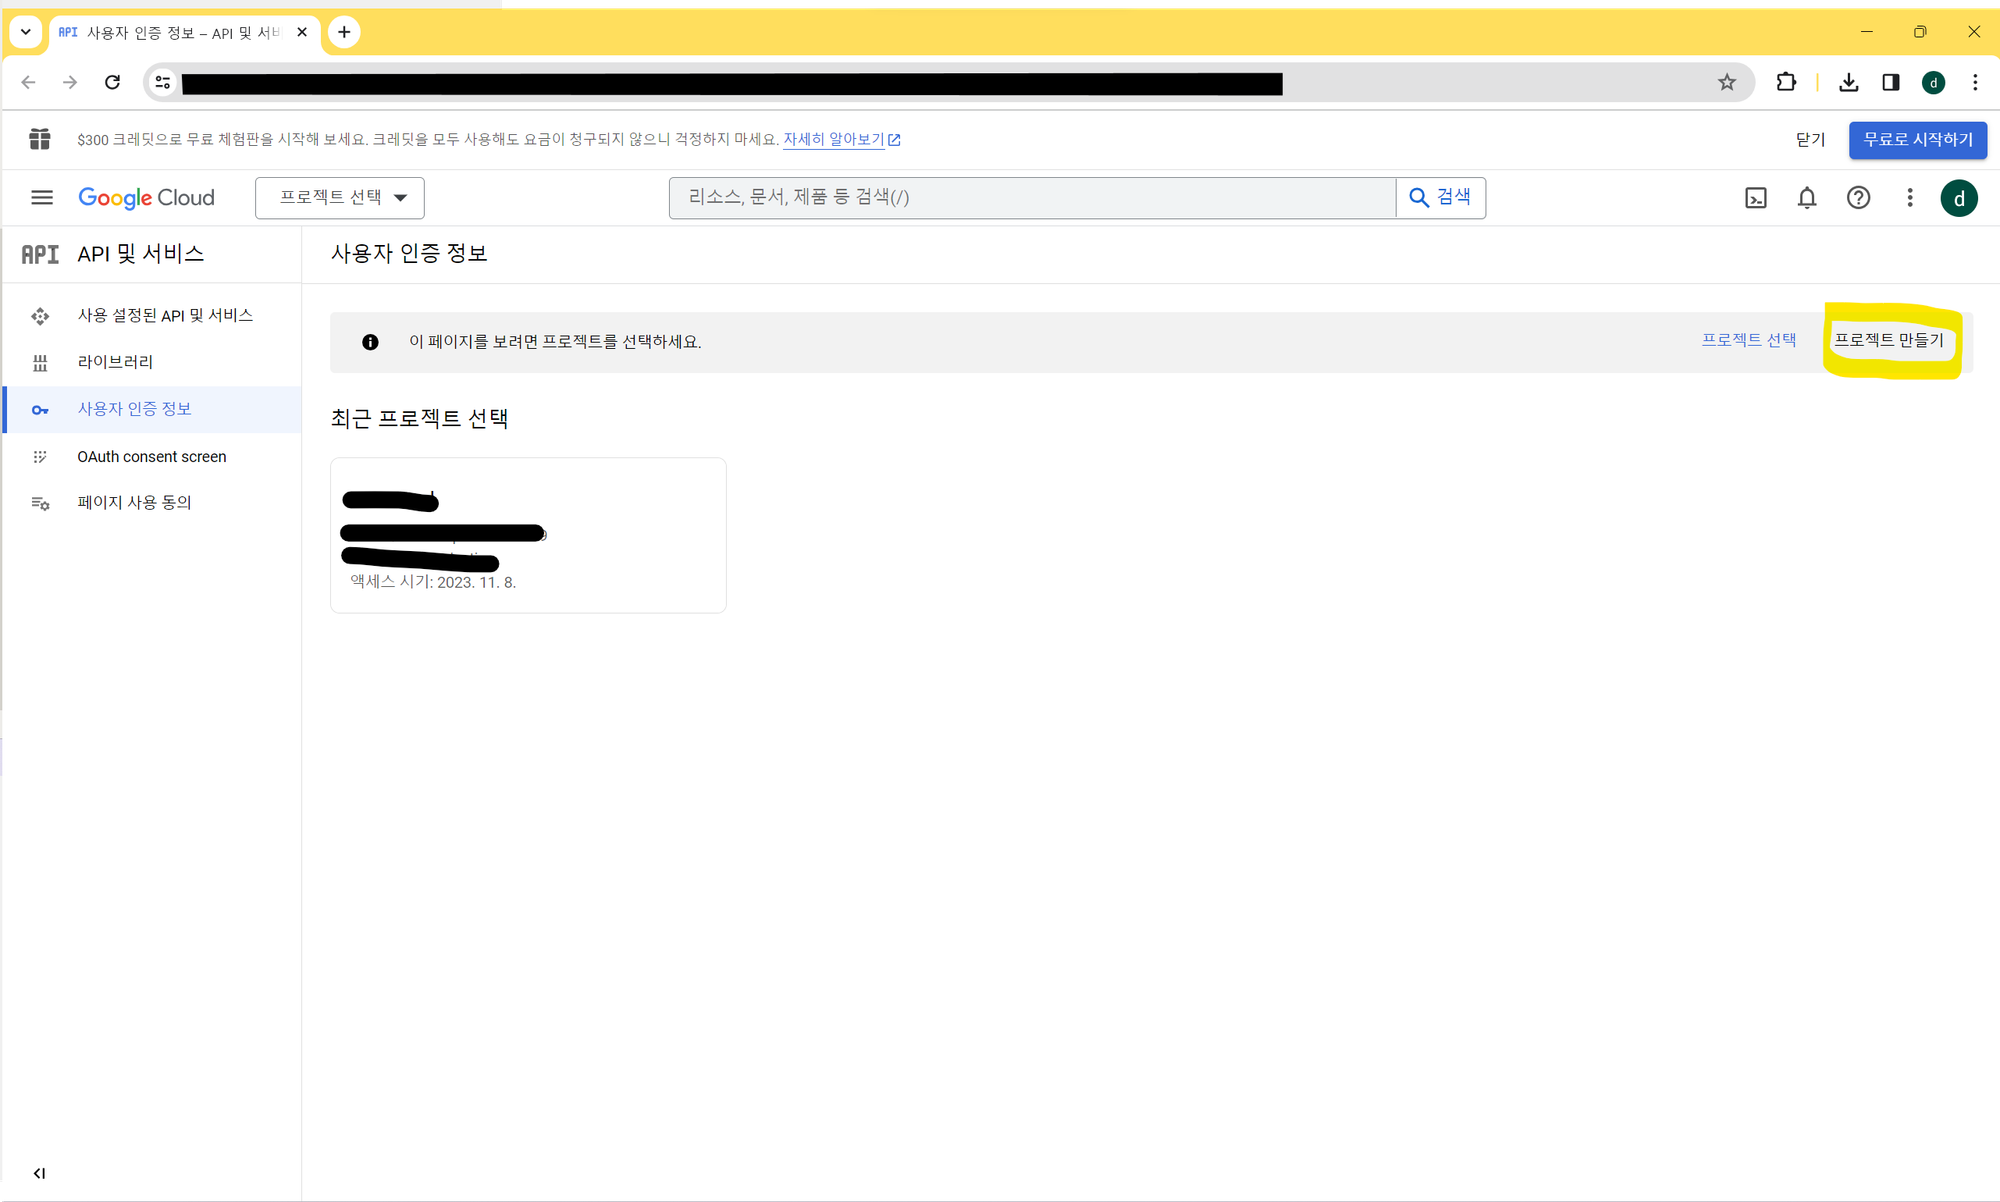Image resolution: width=2000 pixels, height=1202 pixels.
Task: Click the 무료로 시작하기 button
Action: (1917, 140)
